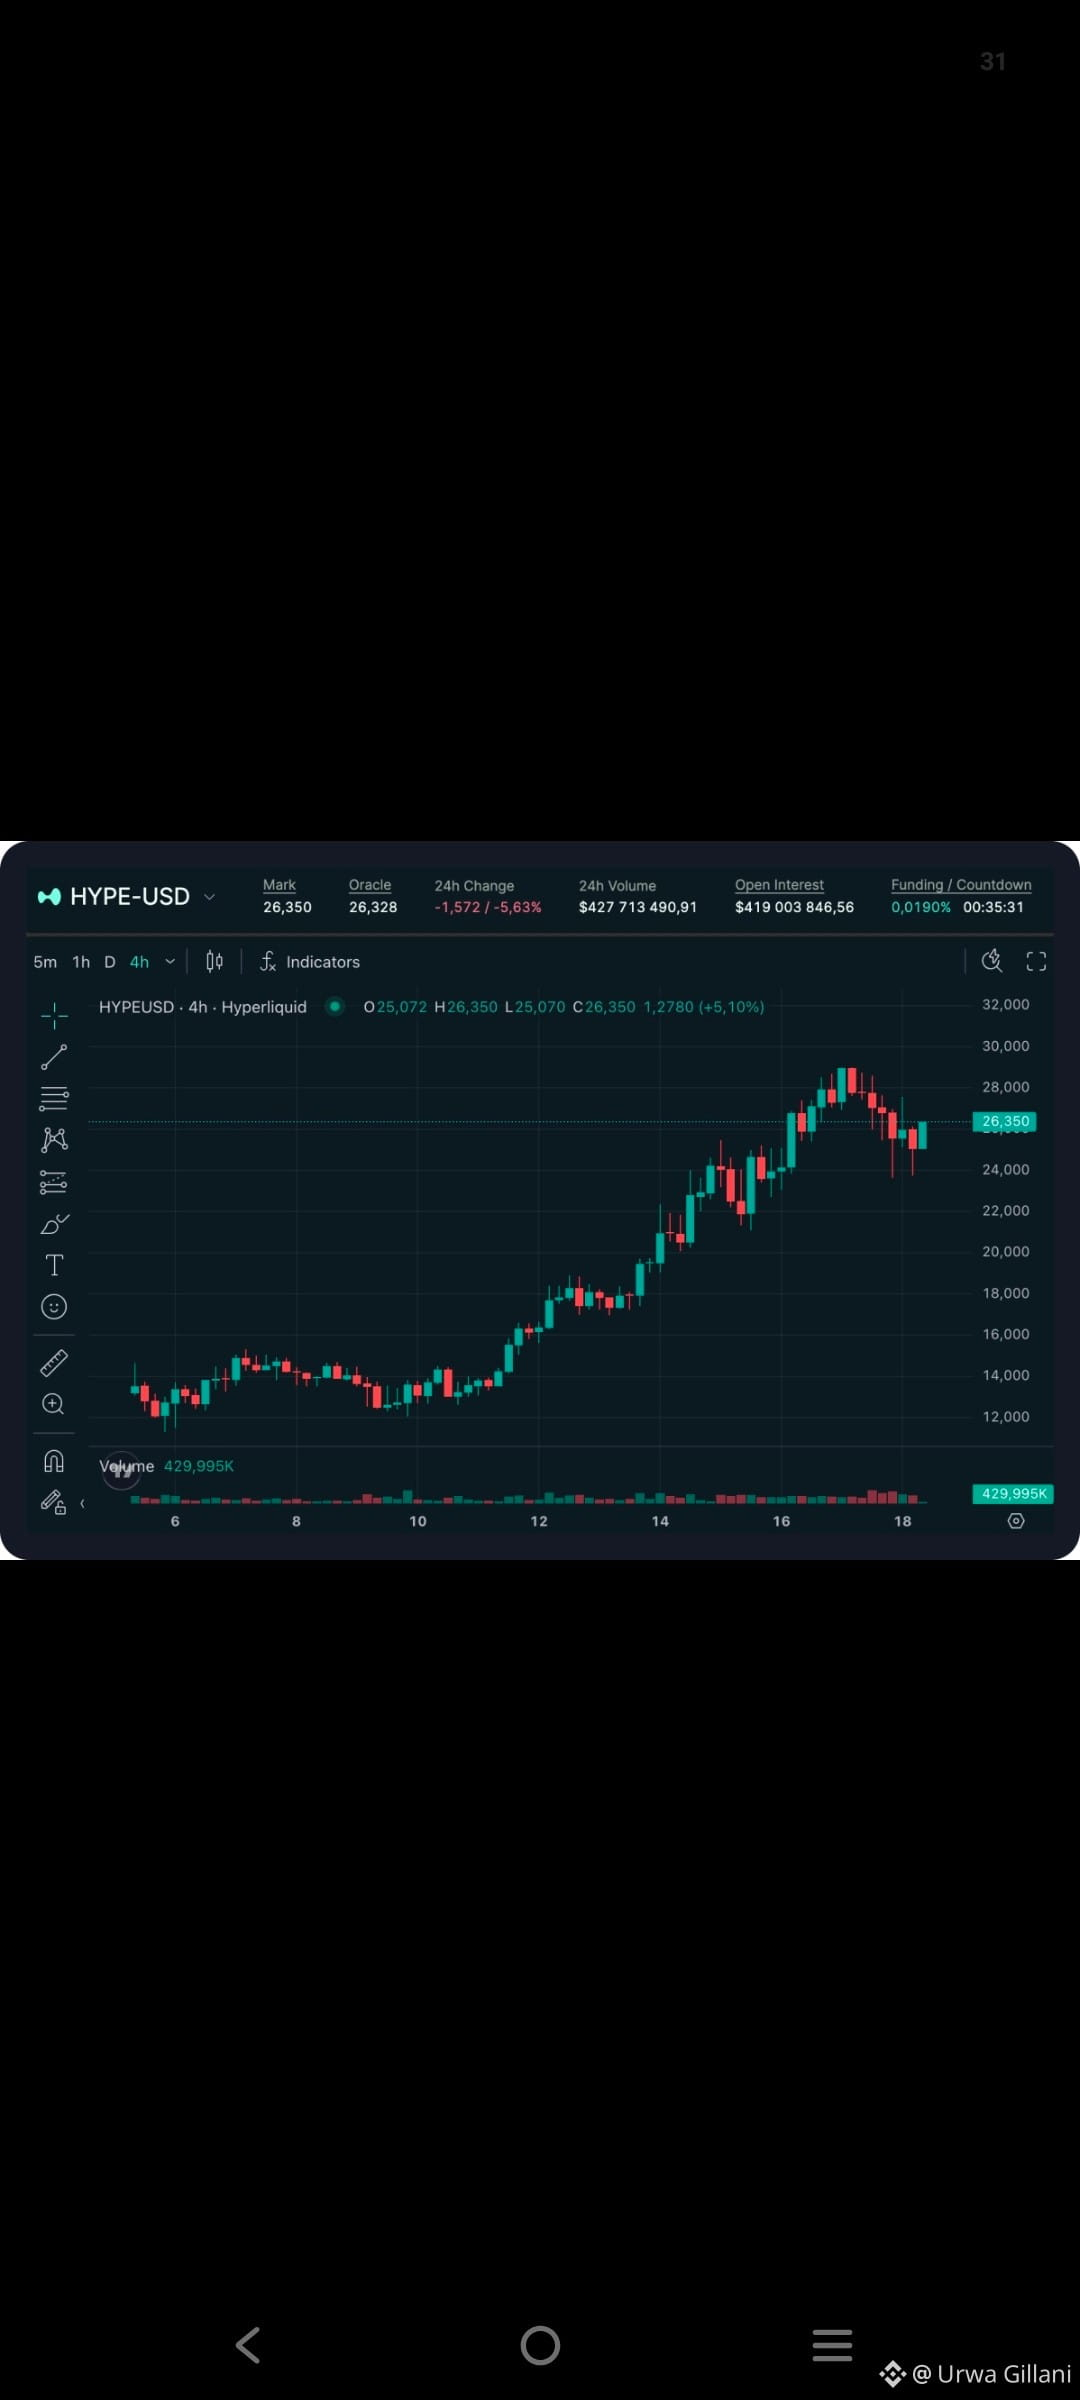
Task: Click the HYPEUSD · 4h · Hyperliquid legend
Action: (x=203, y=1007)
